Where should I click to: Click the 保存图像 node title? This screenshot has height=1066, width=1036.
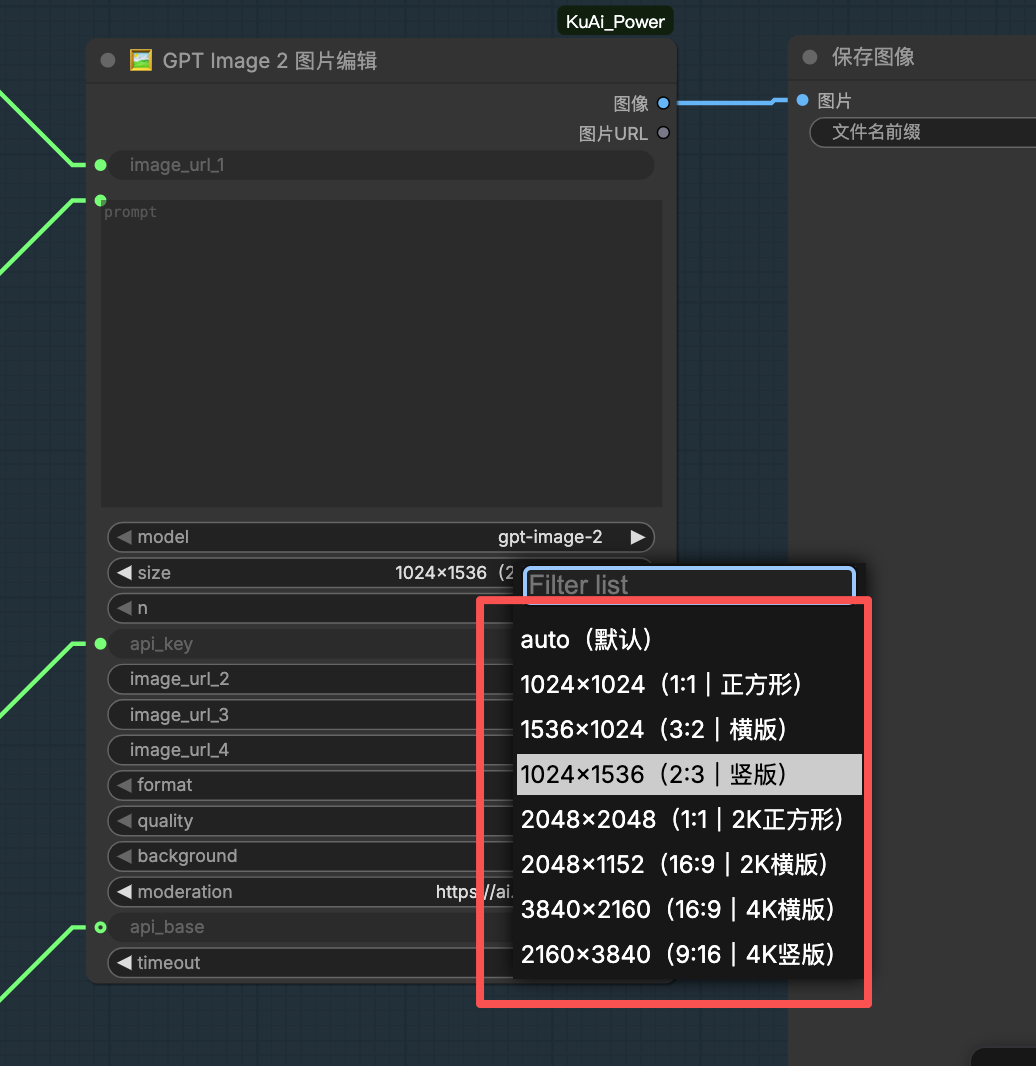click(873, 57)
